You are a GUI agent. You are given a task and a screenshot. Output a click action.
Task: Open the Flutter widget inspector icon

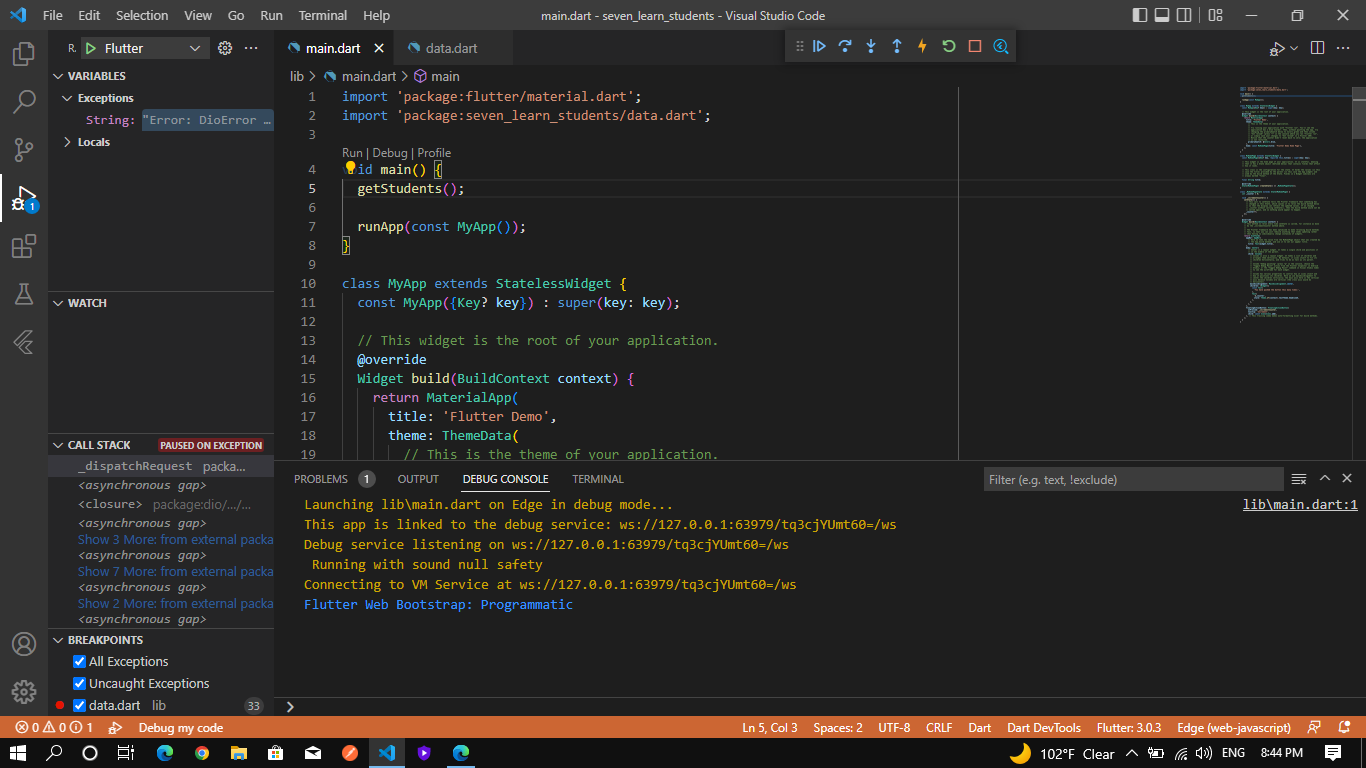(1001, 47)
